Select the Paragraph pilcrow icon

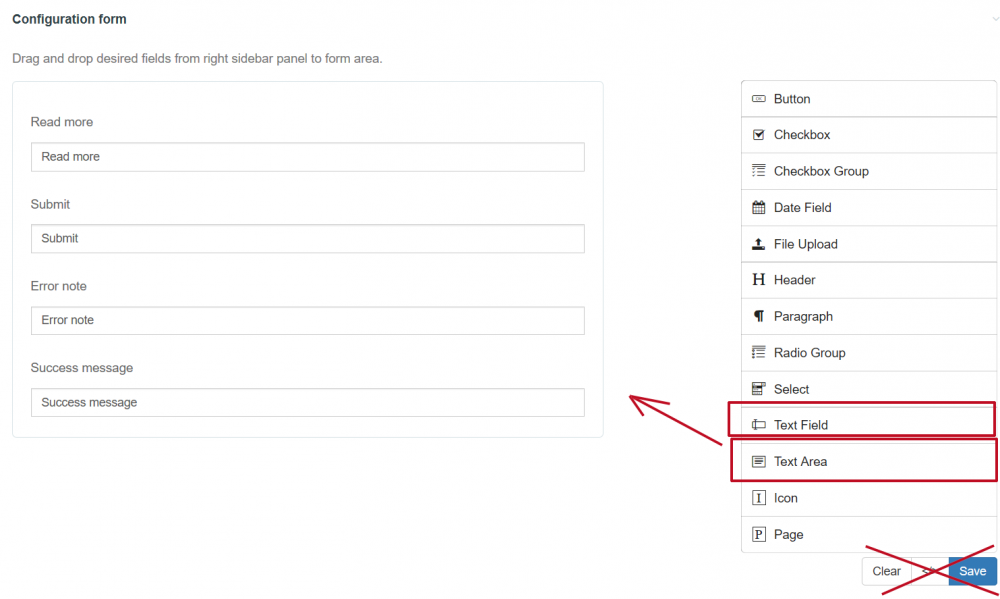pyautogui.click(x=758, y=317)
